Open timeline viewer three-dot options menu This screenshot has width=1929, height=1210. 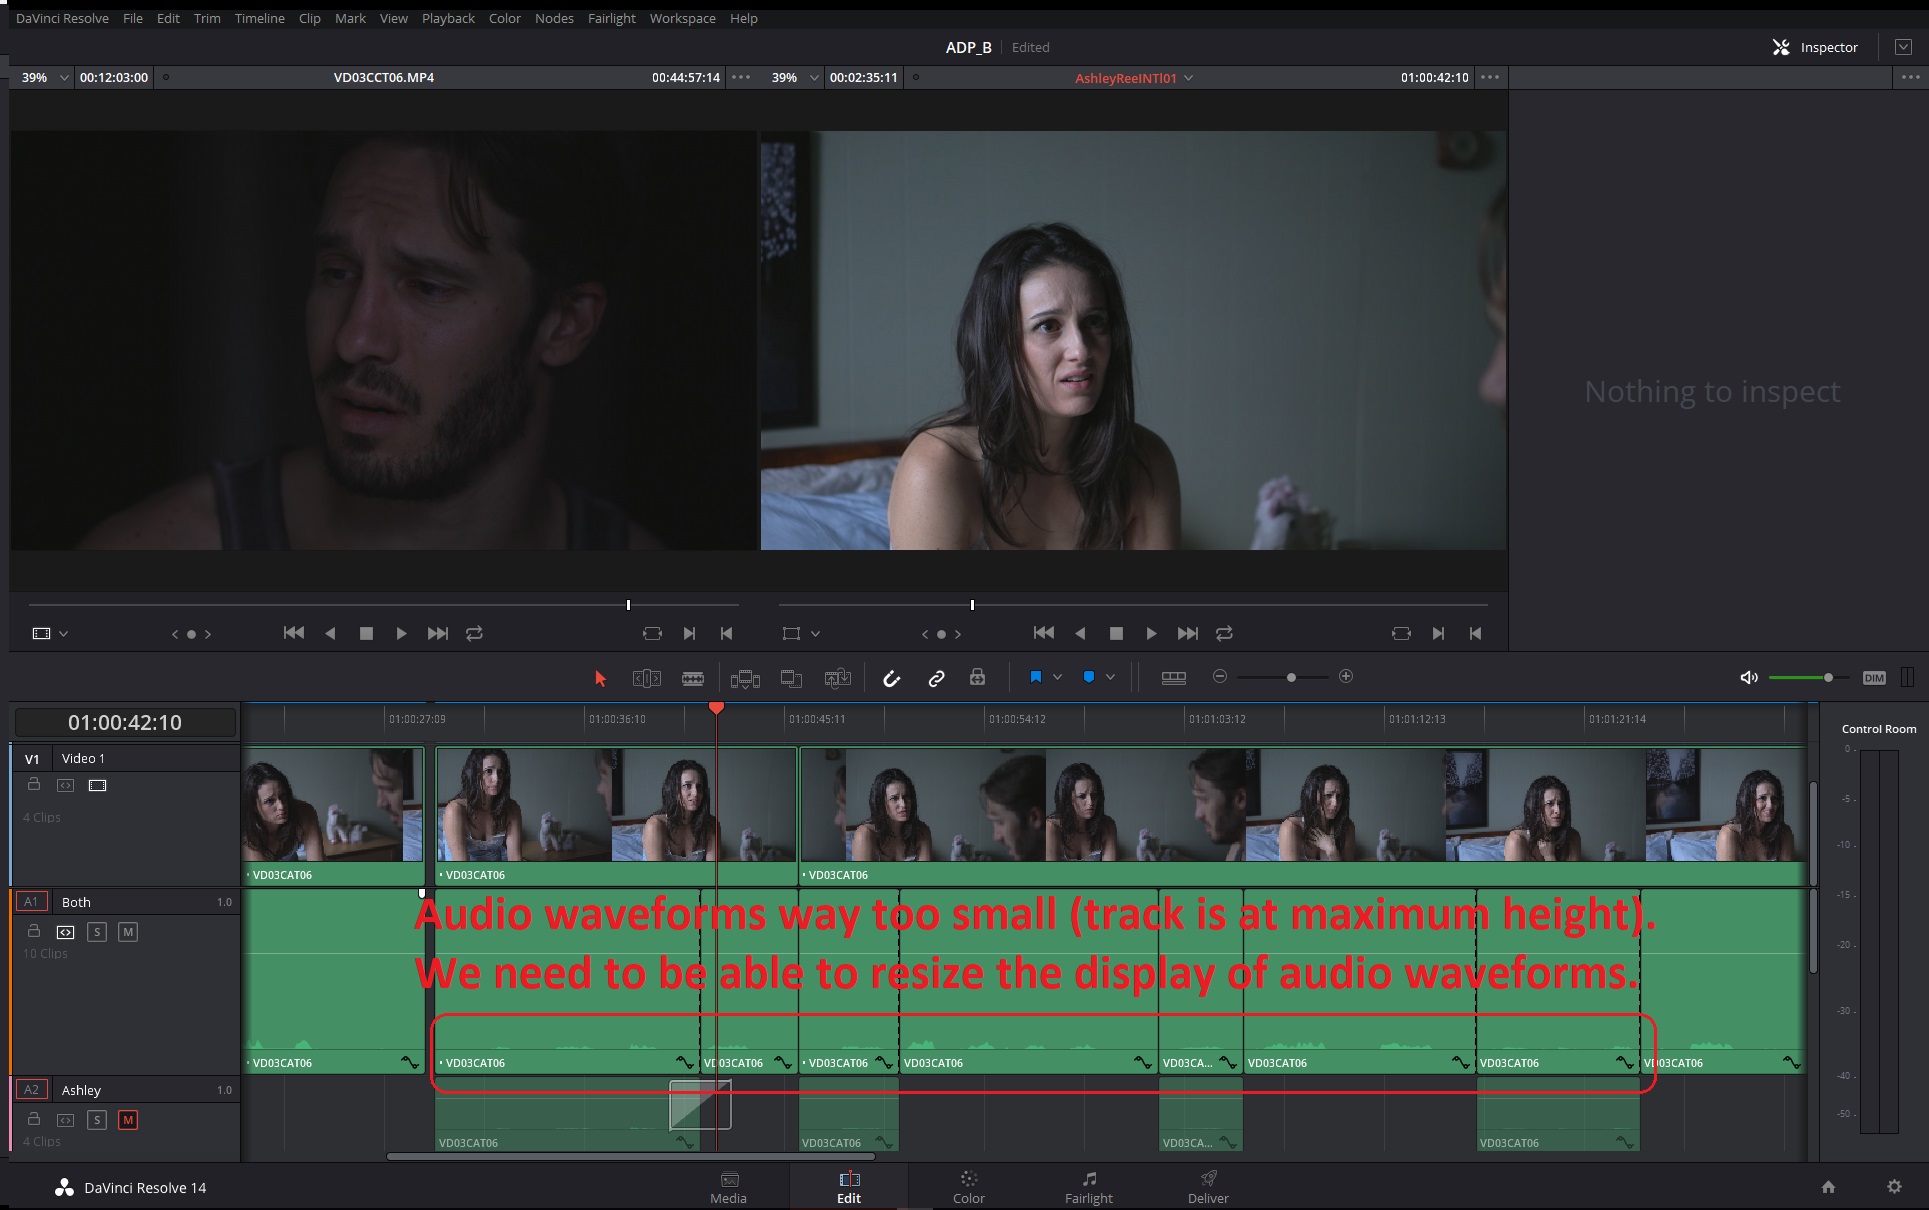click(1490, 77)
